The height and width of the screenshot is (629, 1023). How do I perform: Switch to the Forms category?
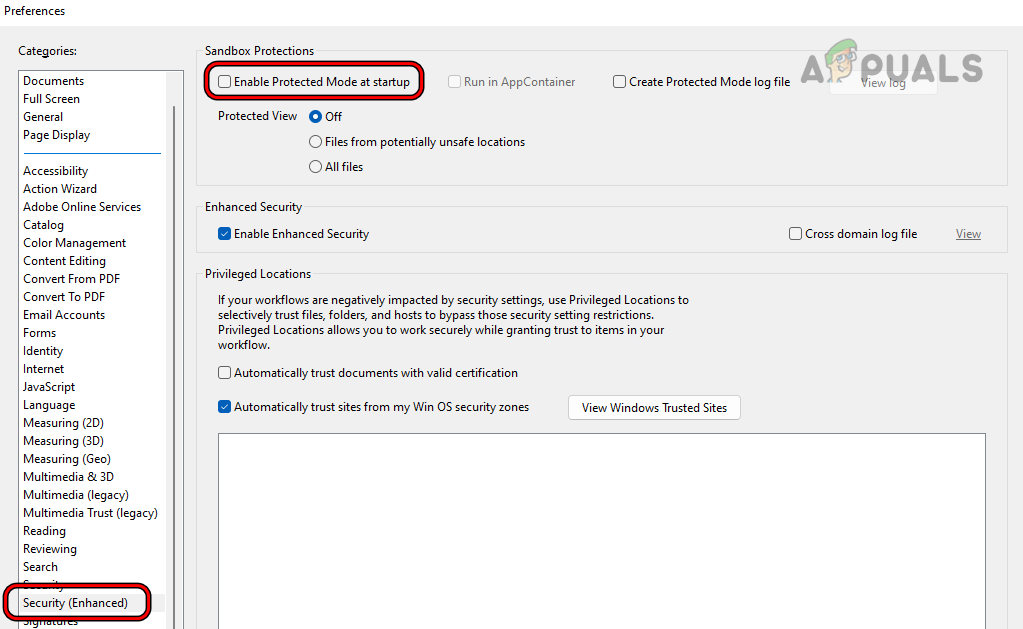[x=39, y=332]
